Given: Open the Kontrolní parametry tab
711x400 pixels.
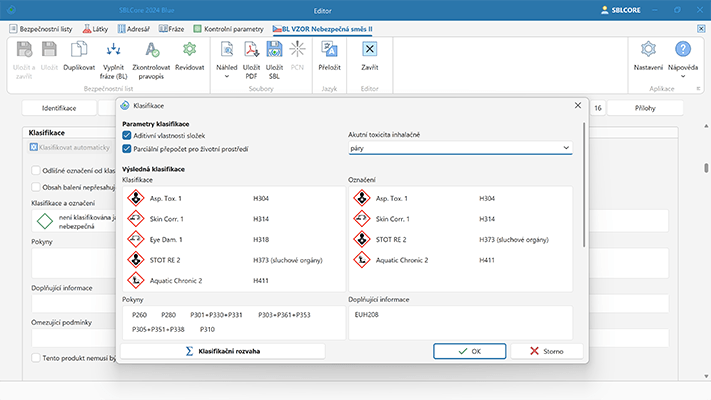Looking at the screenshot, I should (229, 30).
